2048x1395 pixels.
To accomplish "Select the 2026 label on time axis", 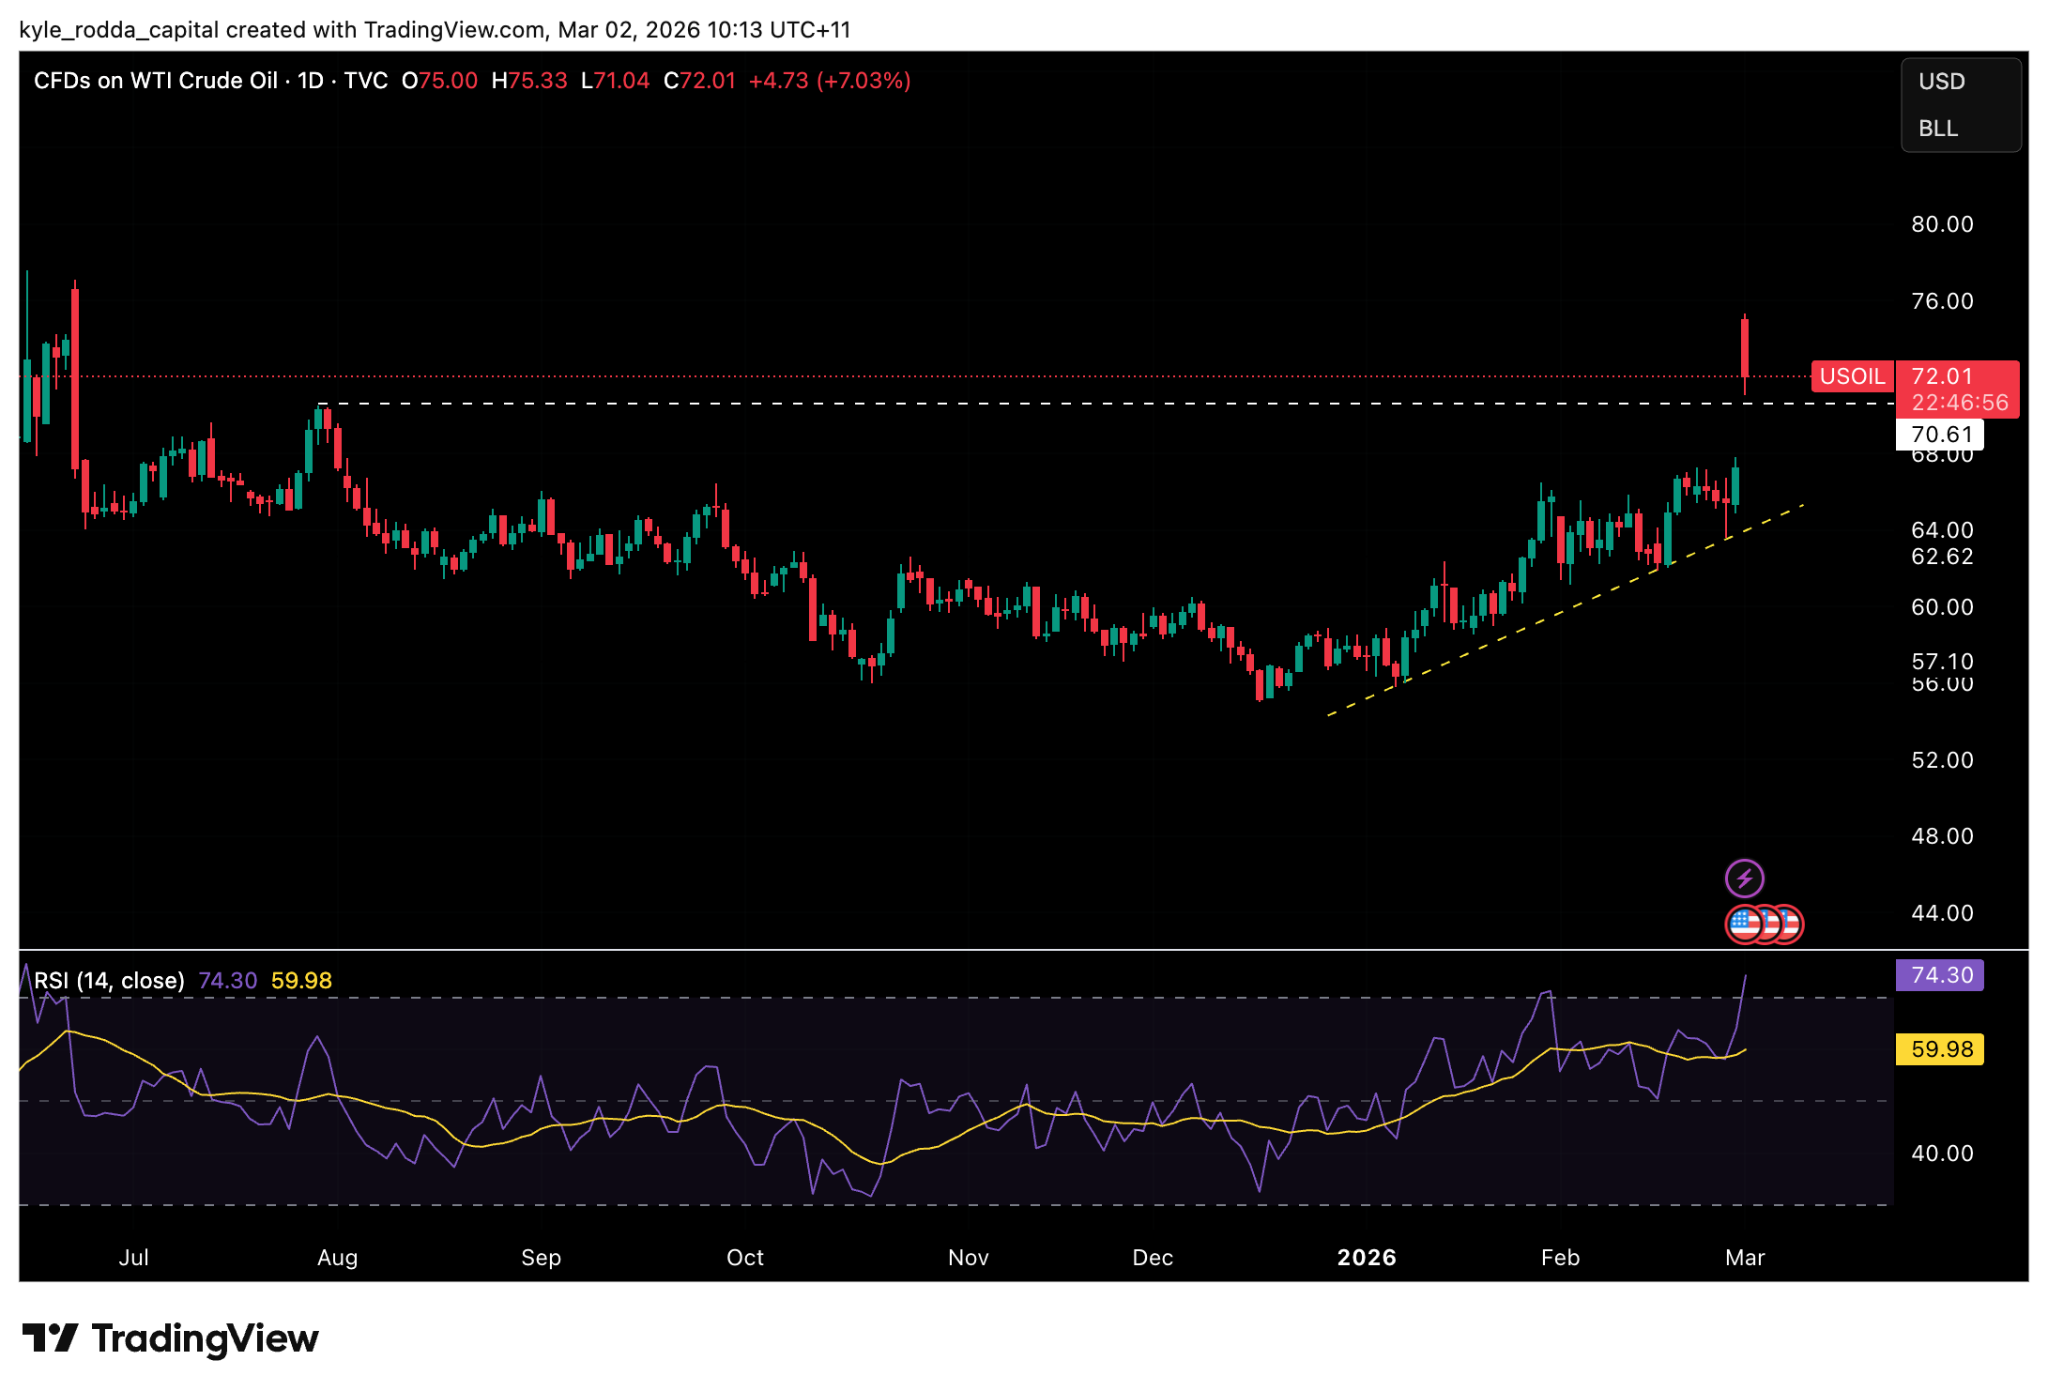I will 1366,1257.
